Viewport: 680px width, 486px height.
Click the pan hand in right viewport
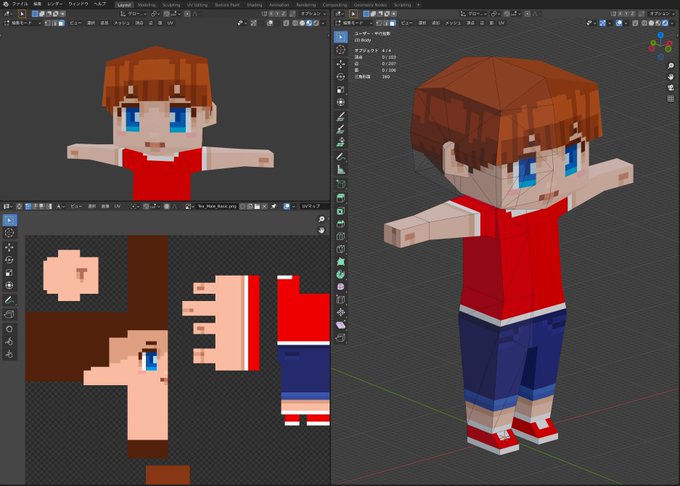[670, 76]
